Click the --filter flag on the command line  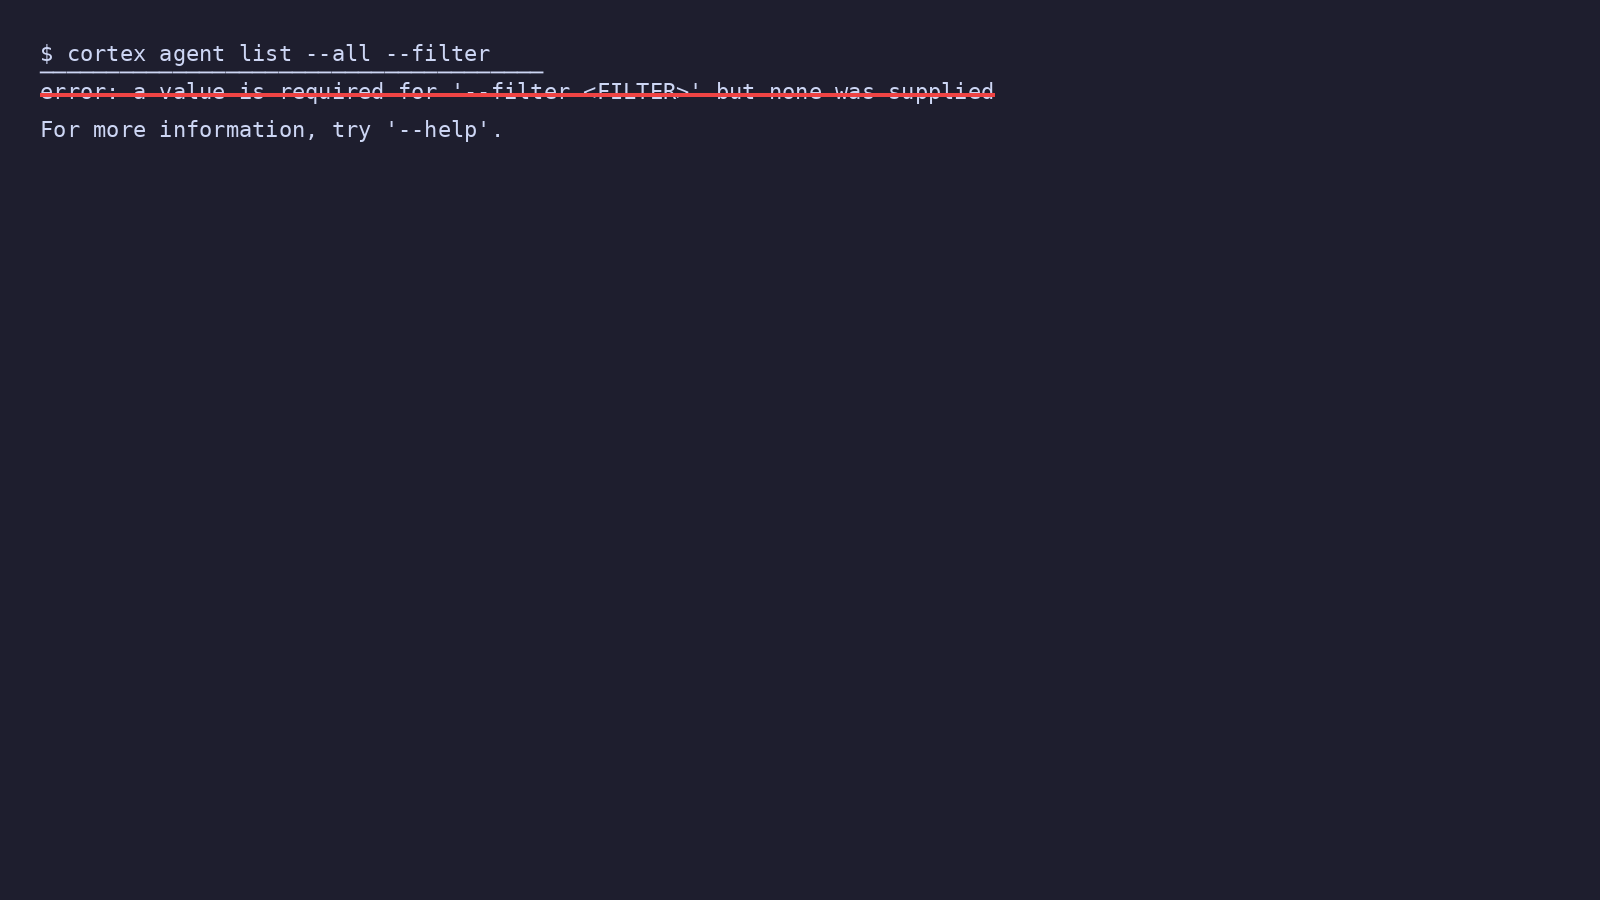tap(438, 54)
